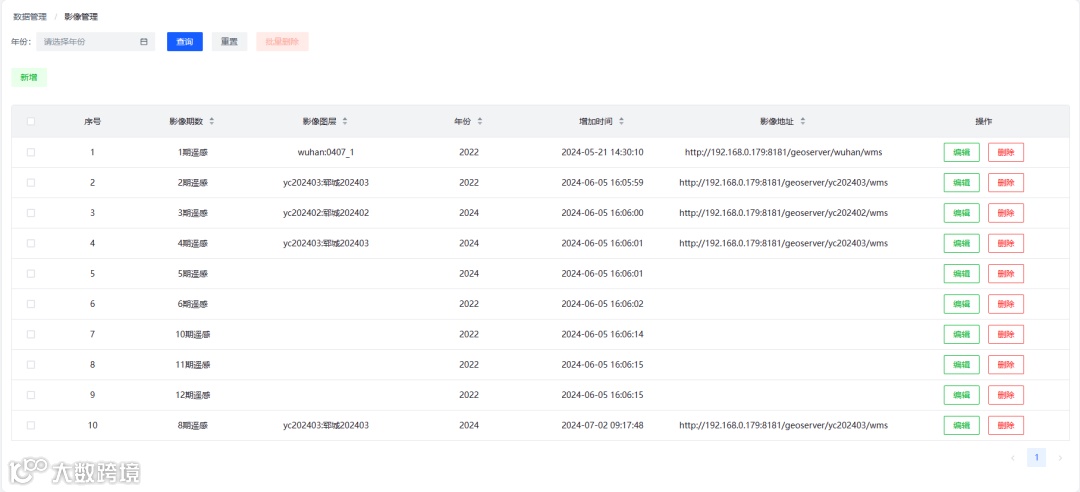1080x492 pixels.
Task: Delete the 12期遥感 row
Action: 1006,395
